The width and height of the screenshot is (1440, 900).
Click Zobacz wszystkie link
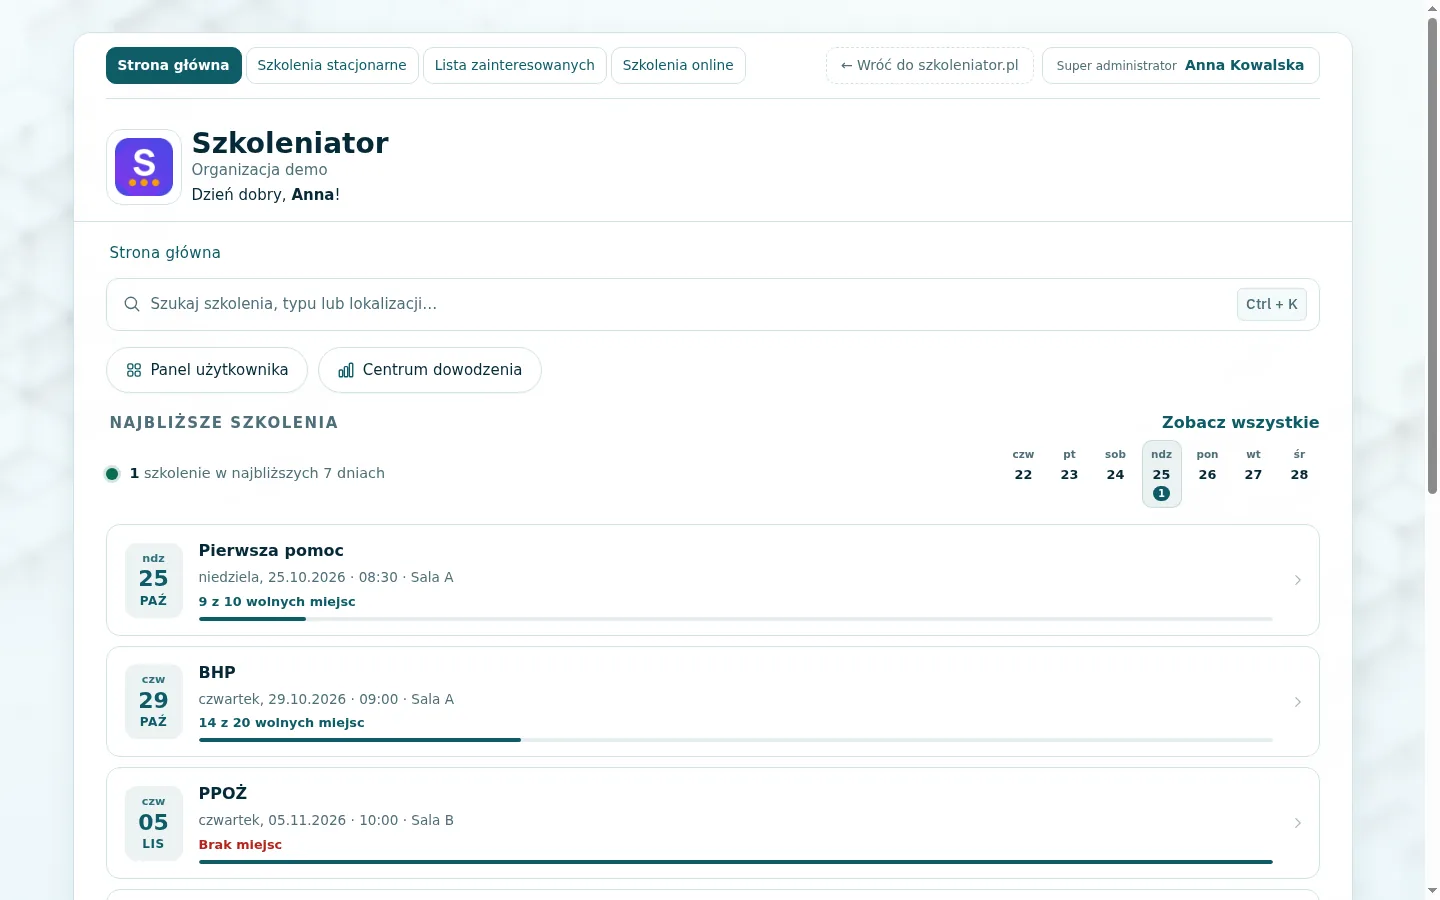click(x=1241, y=422)
